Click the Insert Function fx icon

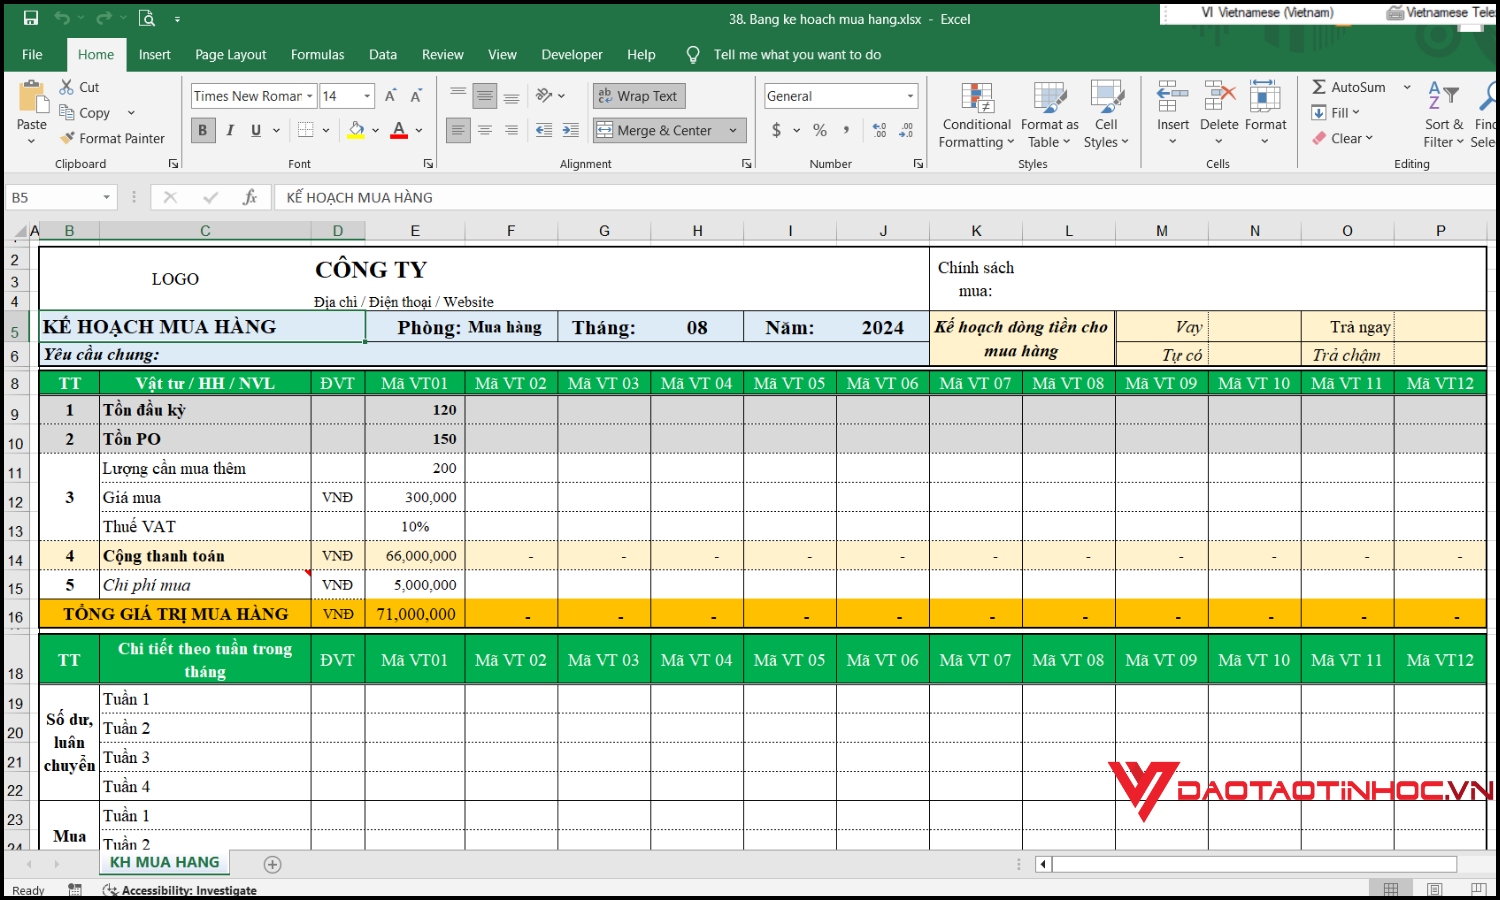pyautogui.click(x=250, y=197)
